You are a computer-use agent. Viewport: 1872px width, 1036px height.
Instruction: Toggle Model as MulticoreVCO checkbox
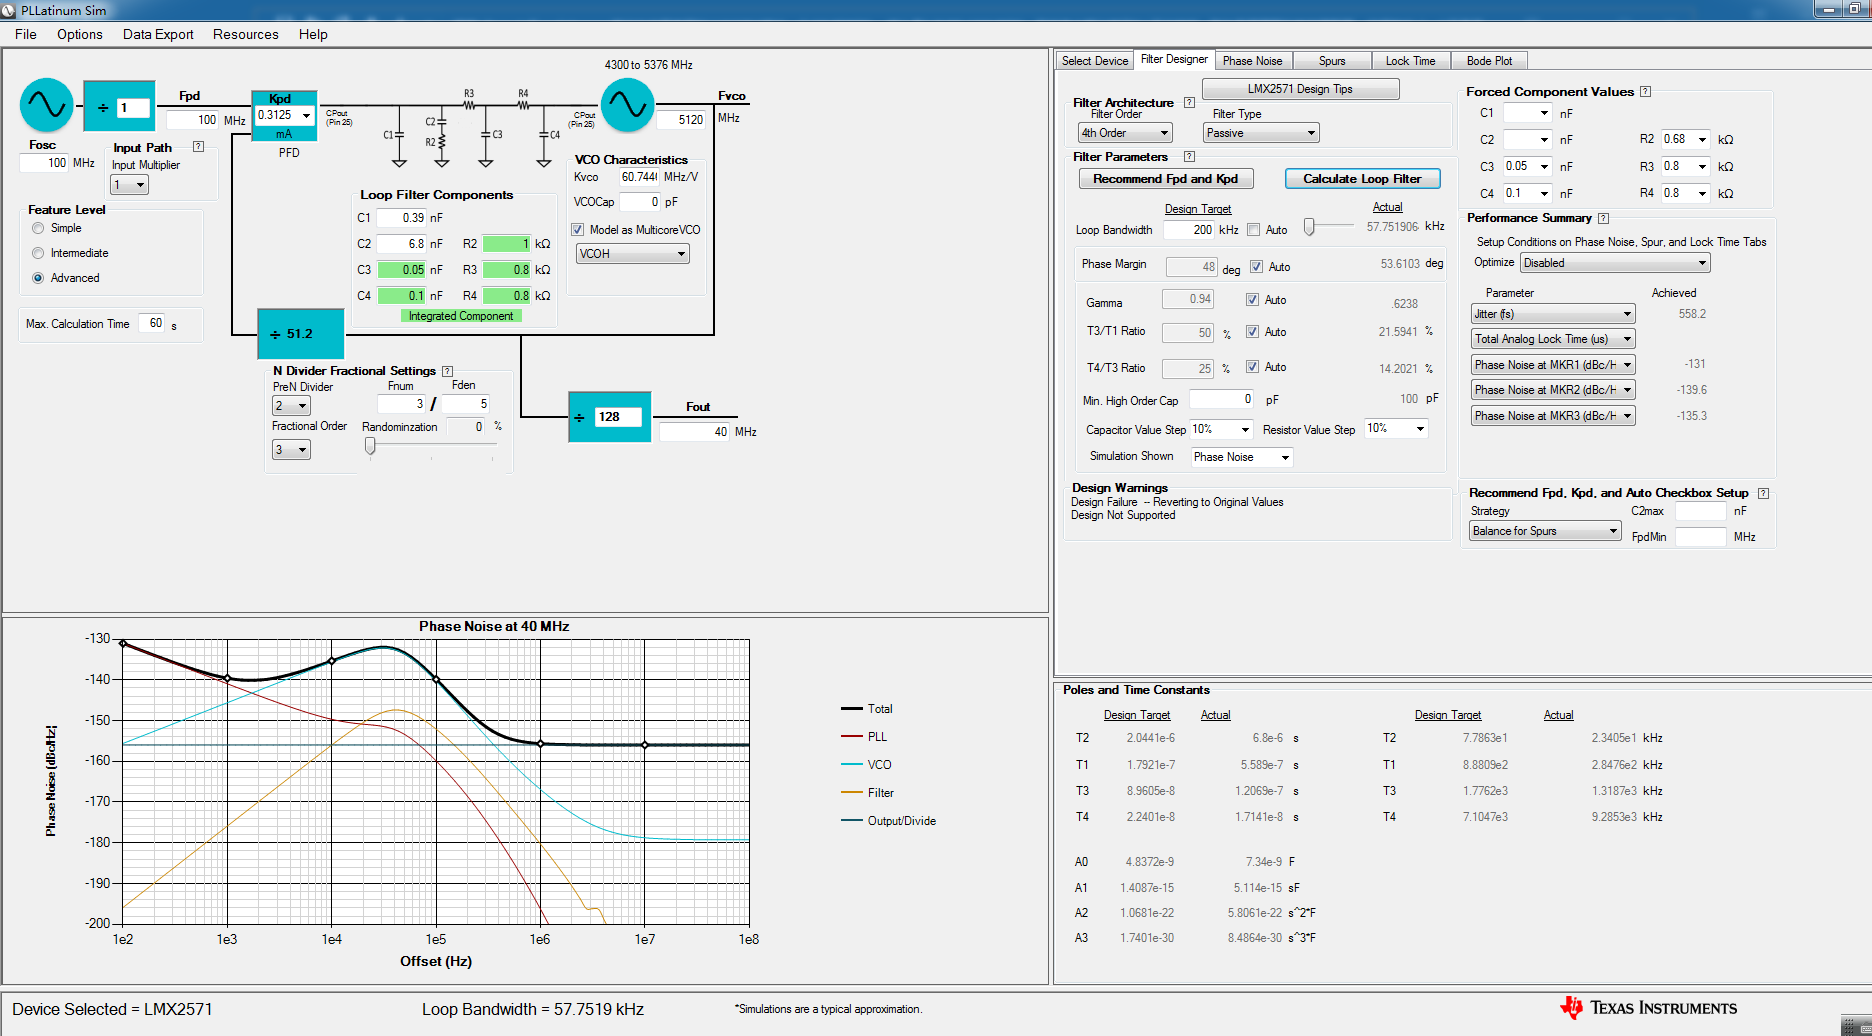(577, 230)
